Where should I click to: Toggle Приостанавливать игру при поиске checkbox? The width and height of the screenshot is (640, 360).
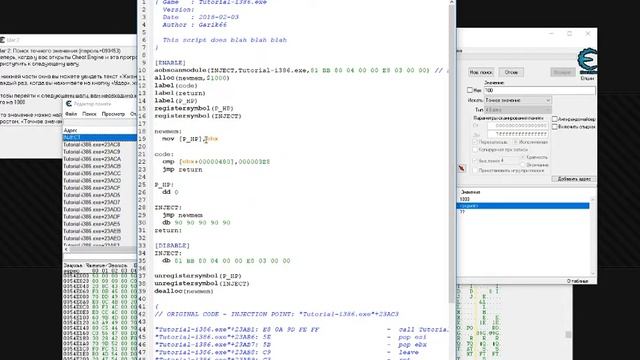click(475, 171)
